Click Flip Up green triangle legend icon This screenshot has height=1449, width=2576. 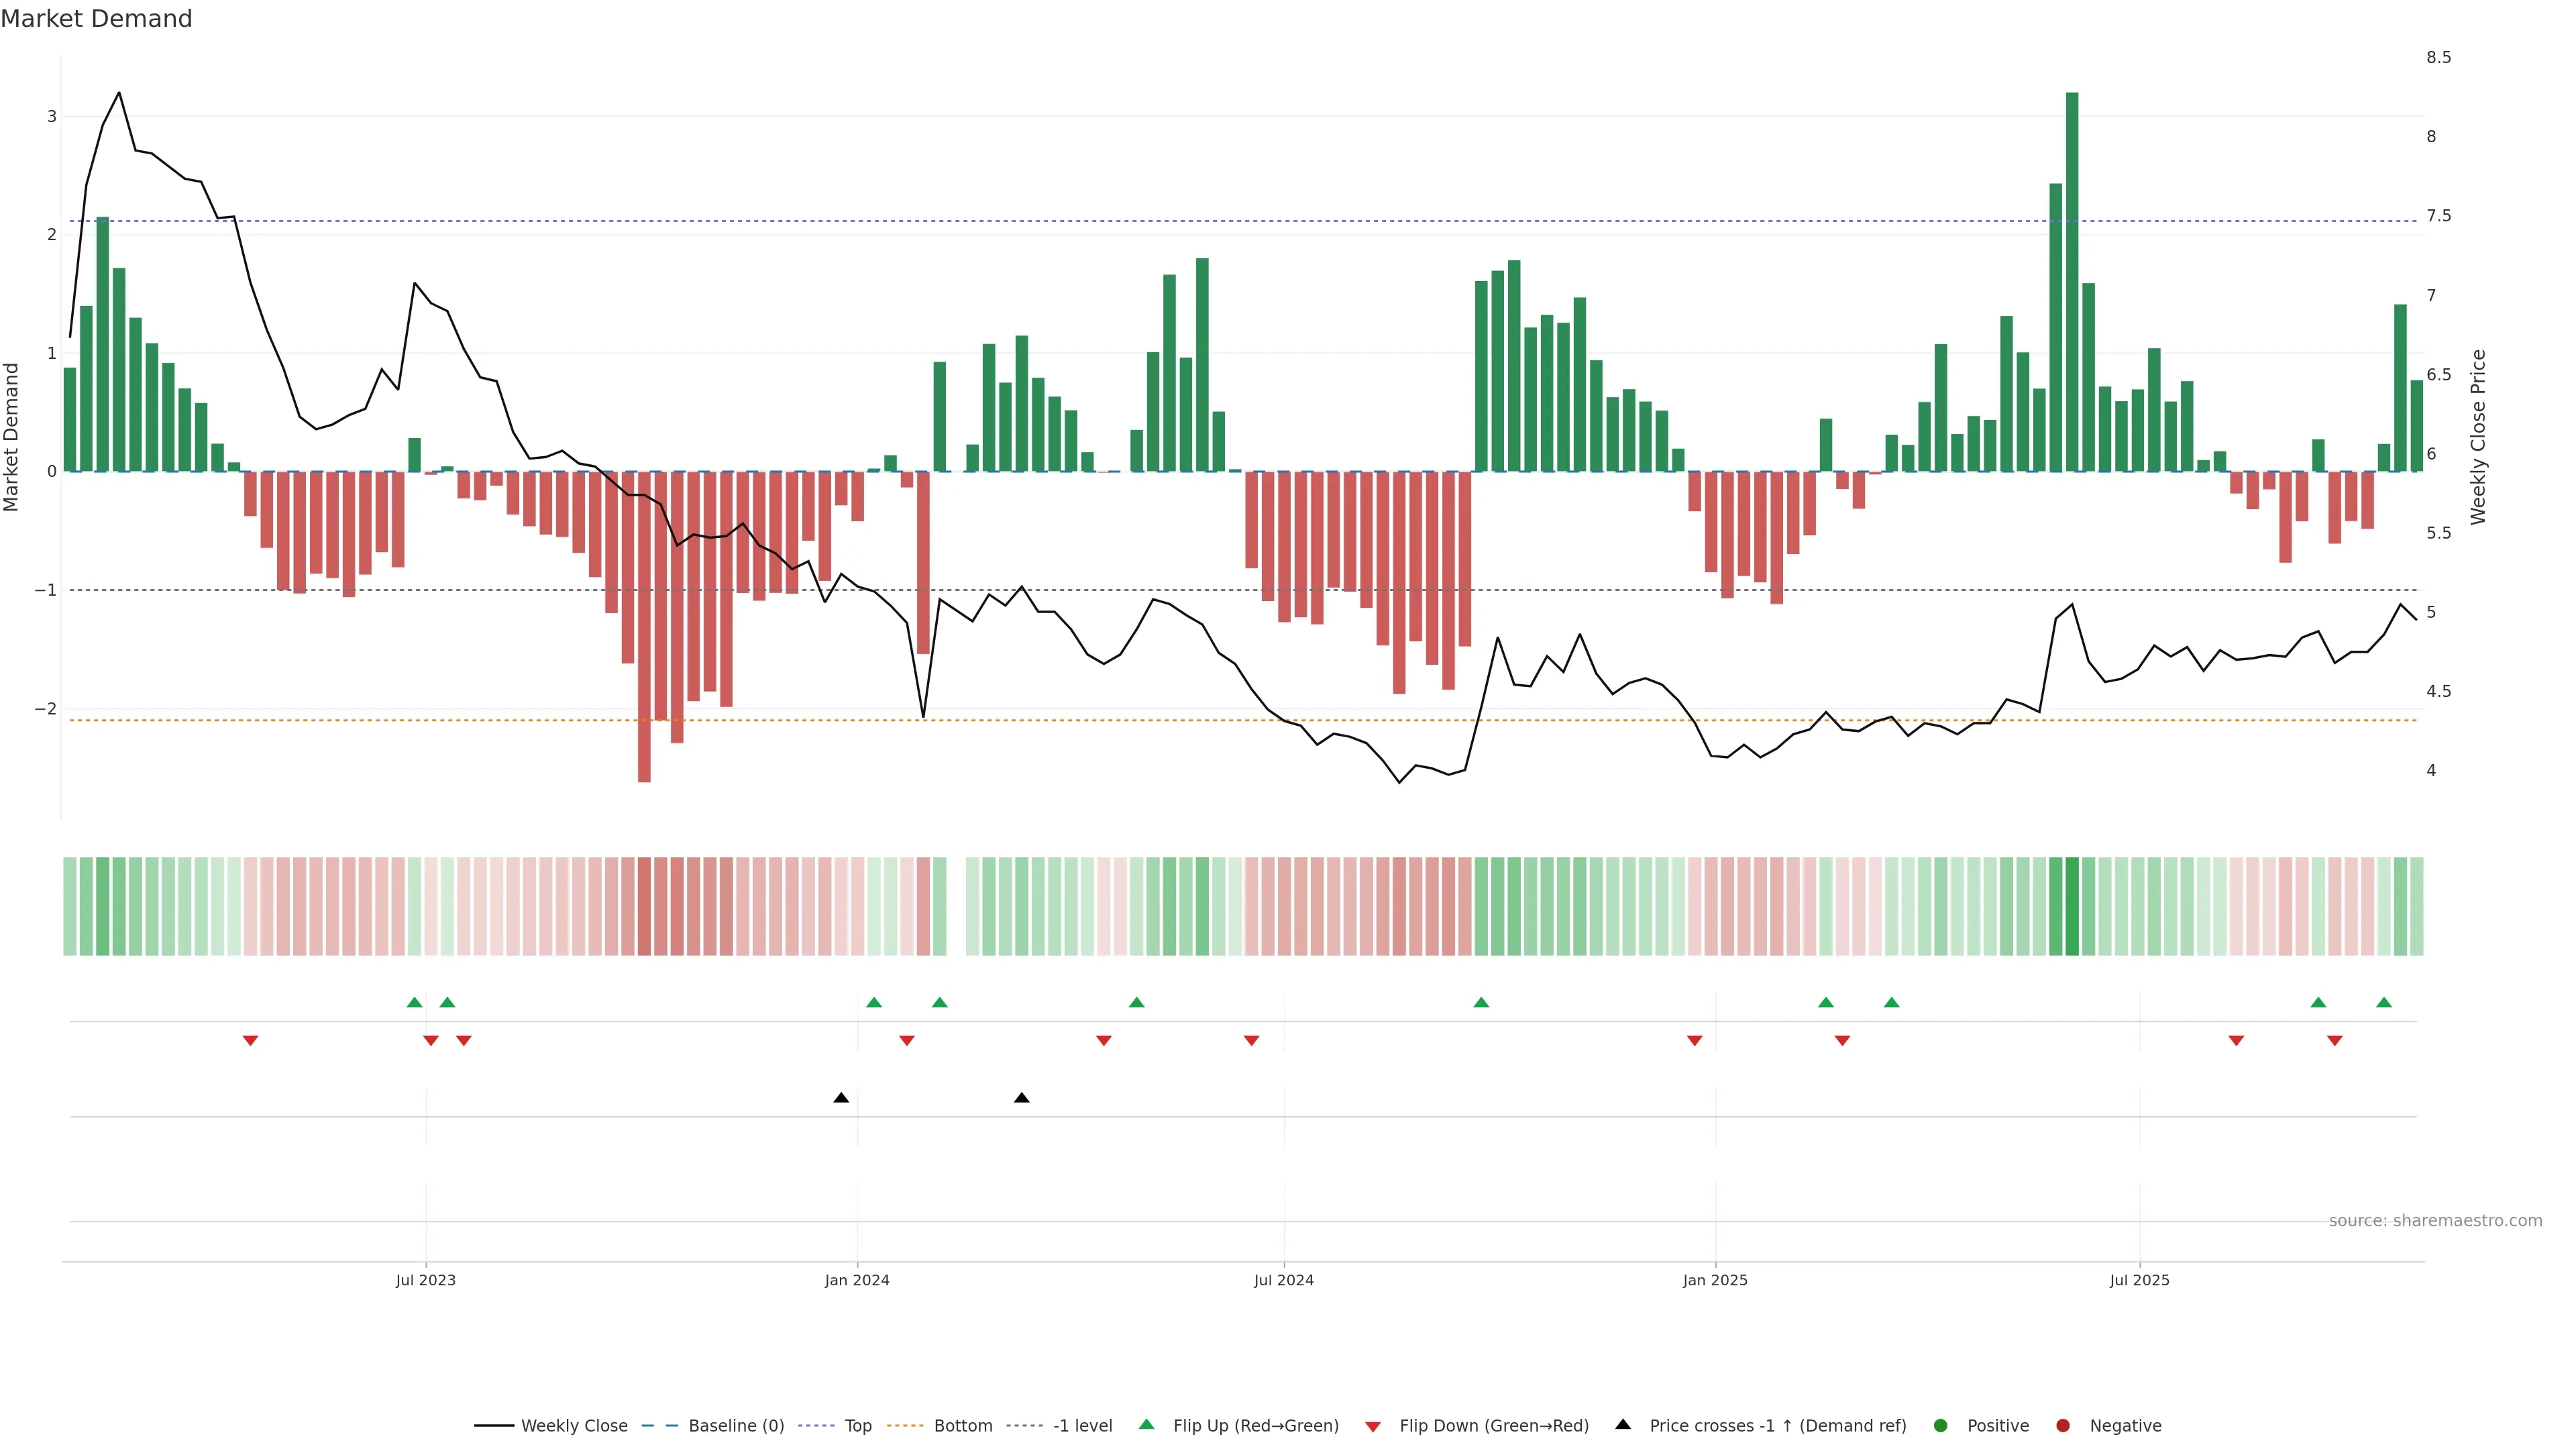pos(1147,1425)
